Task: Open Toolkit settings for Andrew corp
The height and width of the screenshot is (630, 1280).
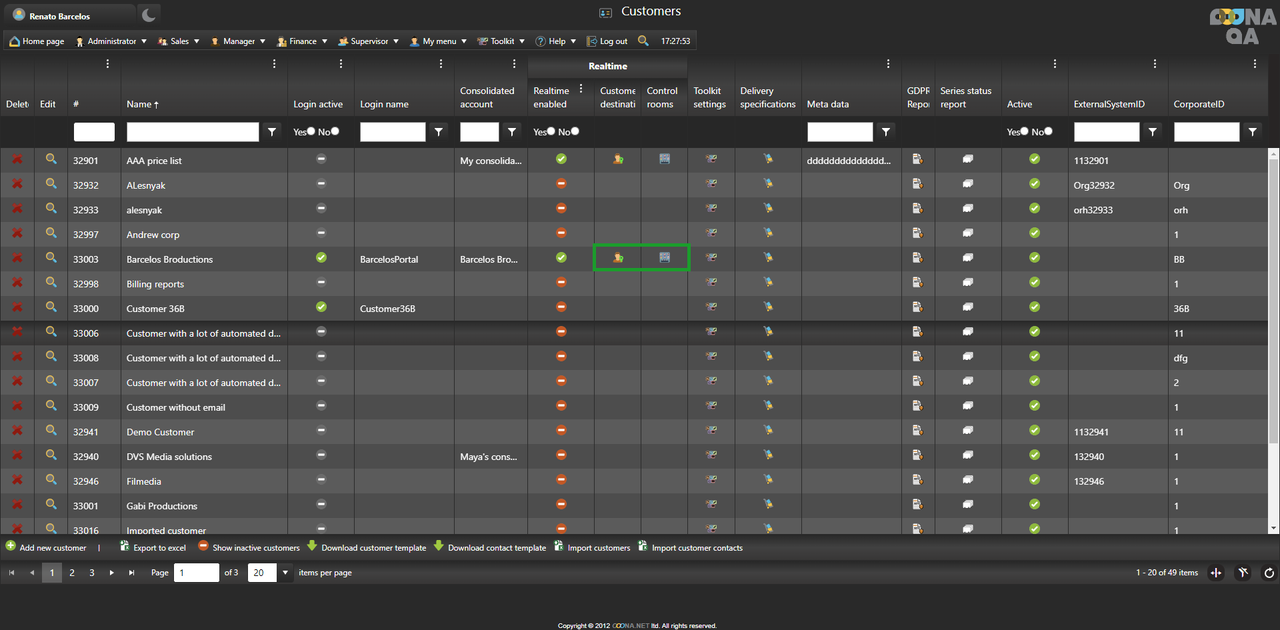Action: pyautogui.click(x=711, y=234)
